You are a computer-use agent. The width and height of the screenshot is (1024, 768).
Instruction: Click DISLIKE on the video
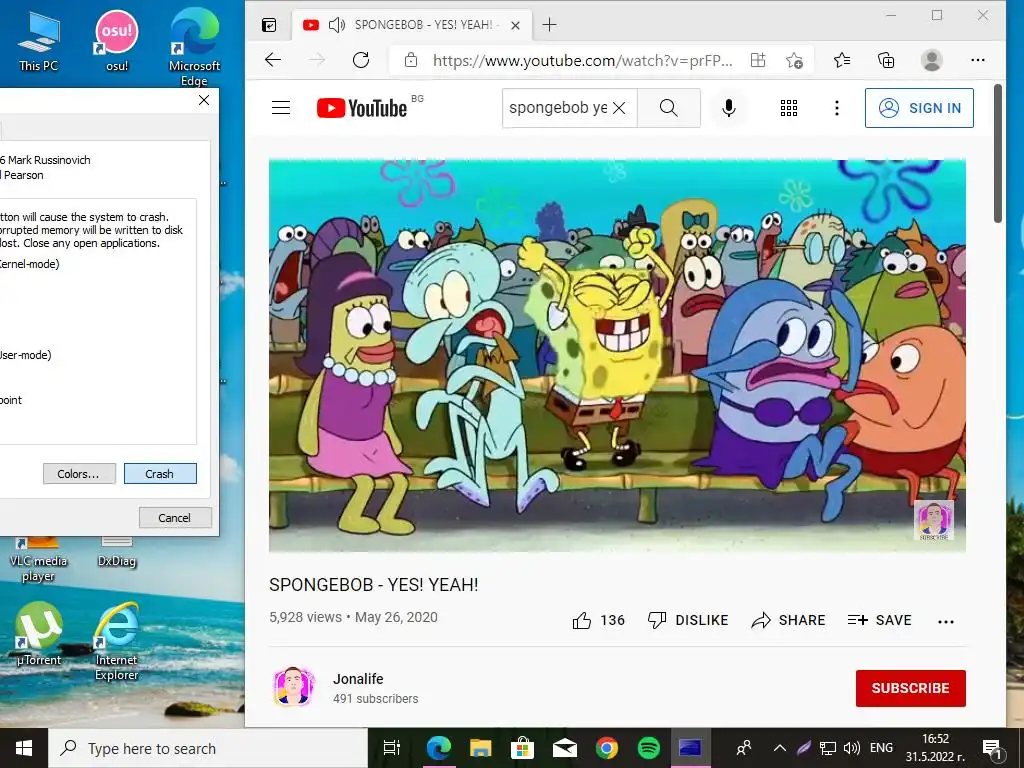click(688, 620)
